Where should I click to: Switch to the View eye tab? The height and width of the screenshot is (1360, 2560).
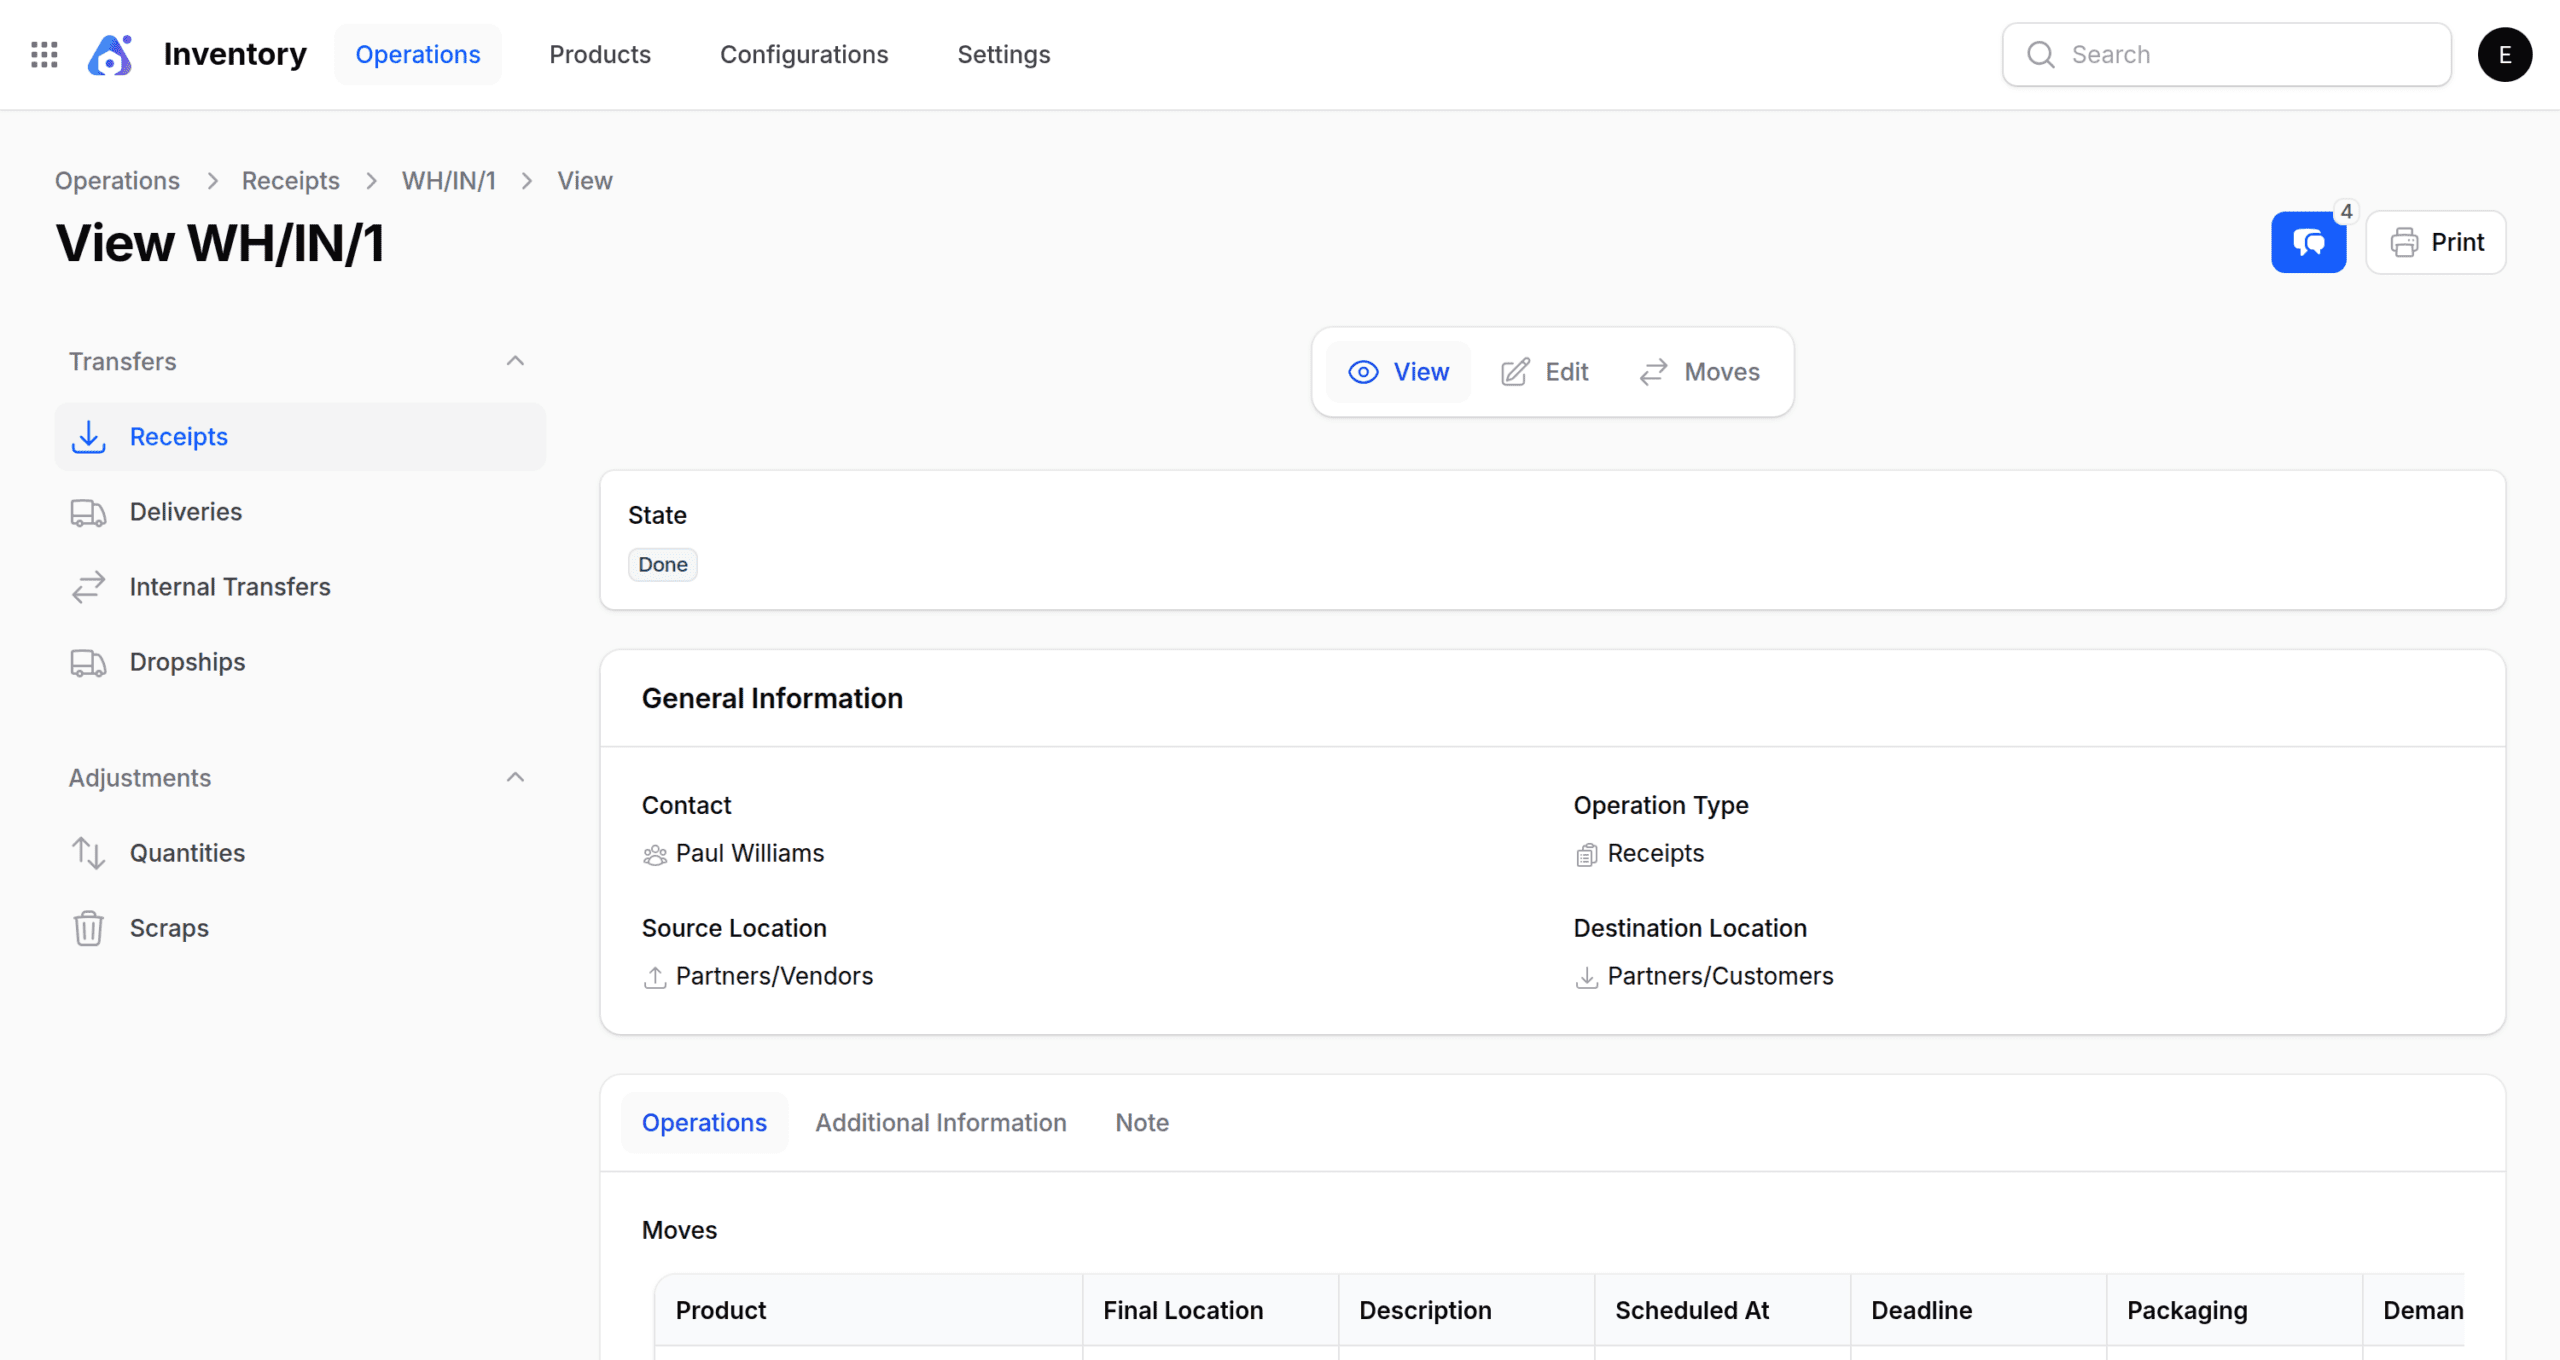[x=1398, y=372]
